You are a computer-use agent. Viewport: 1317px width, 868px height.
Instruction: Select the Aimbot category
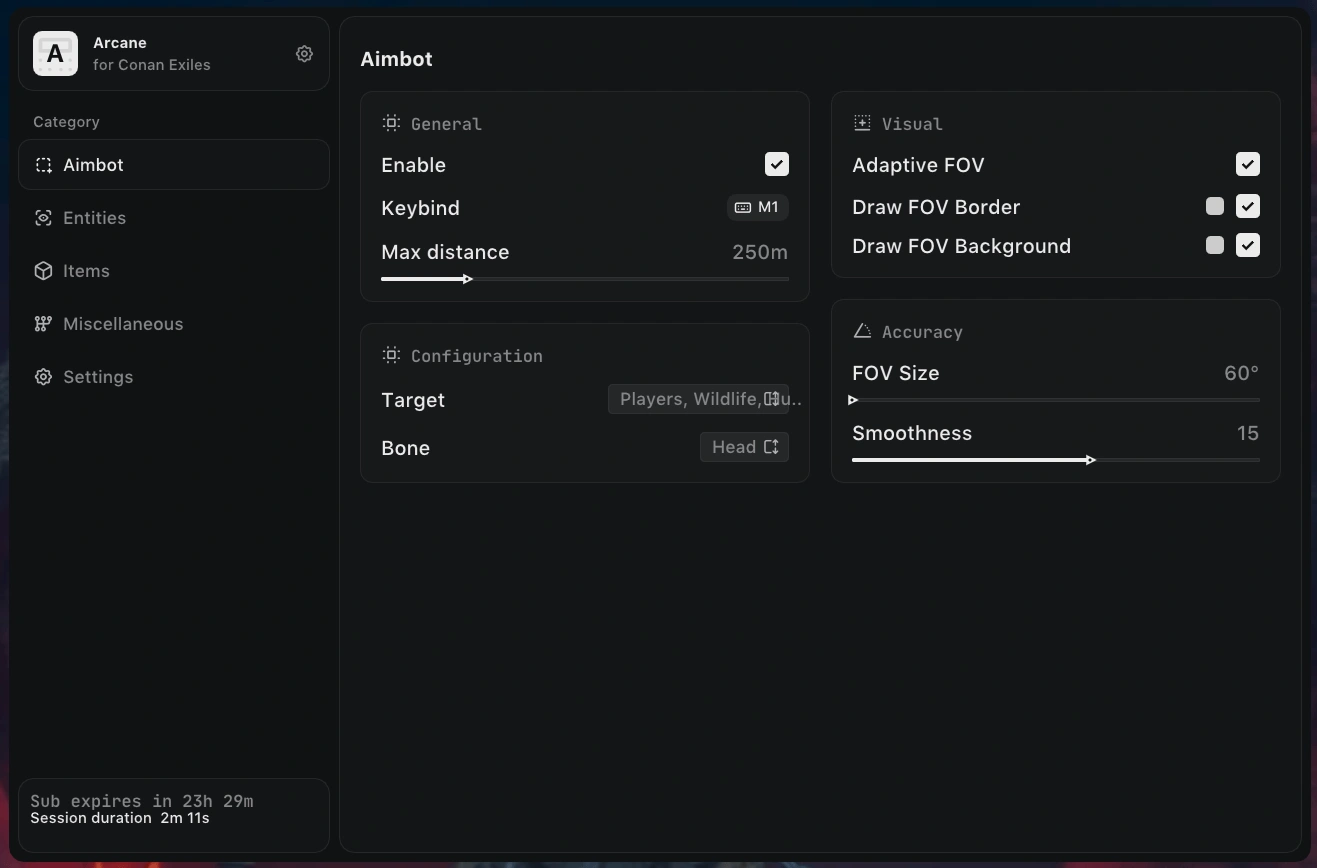(174, 165)
